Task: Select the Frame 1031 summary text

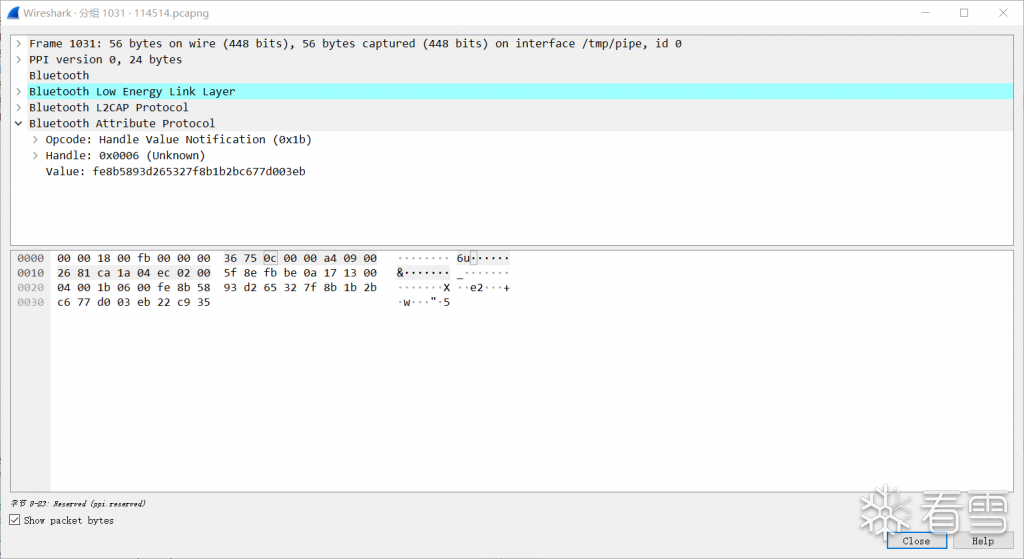Action: [355, 44]
